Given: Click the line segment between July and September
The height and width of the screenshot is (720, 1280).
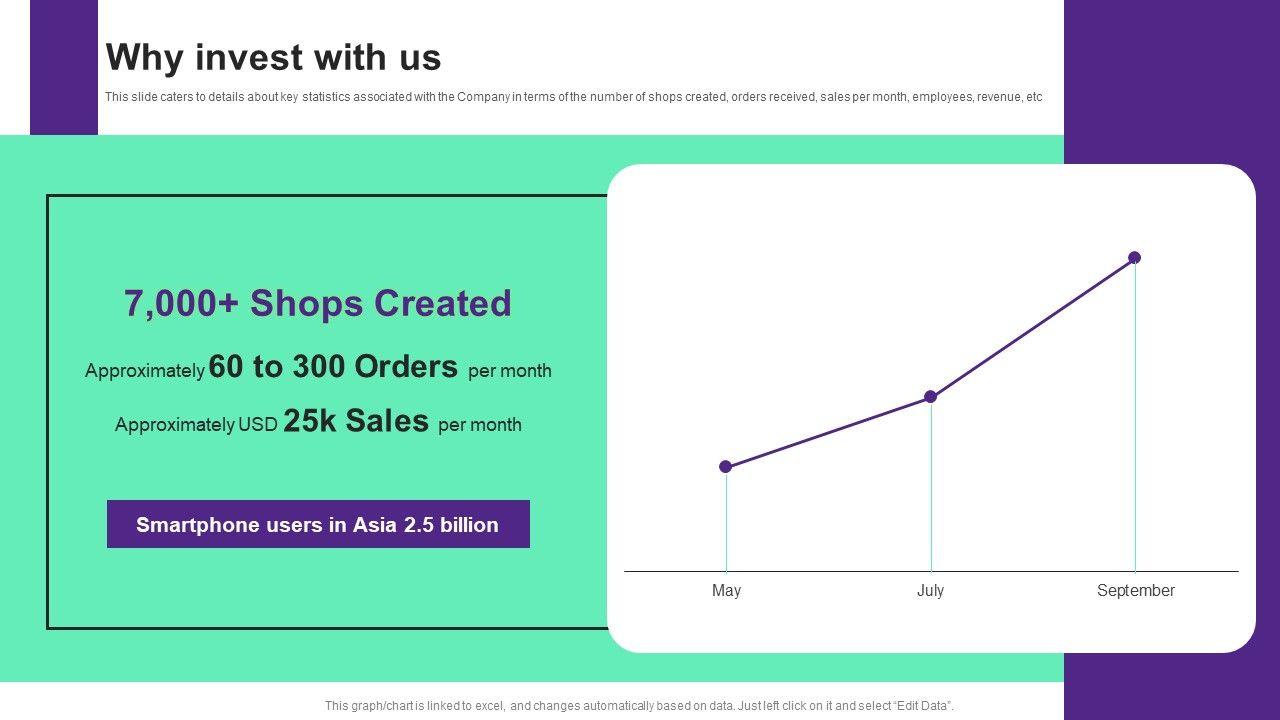Looking at the screenshot, I should point(1032,328).
